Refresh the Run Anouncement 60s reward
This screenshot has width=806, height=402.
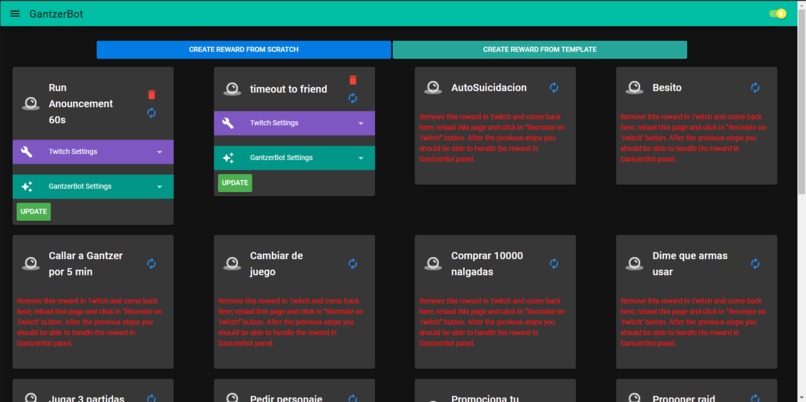click(x=152, y=113)
